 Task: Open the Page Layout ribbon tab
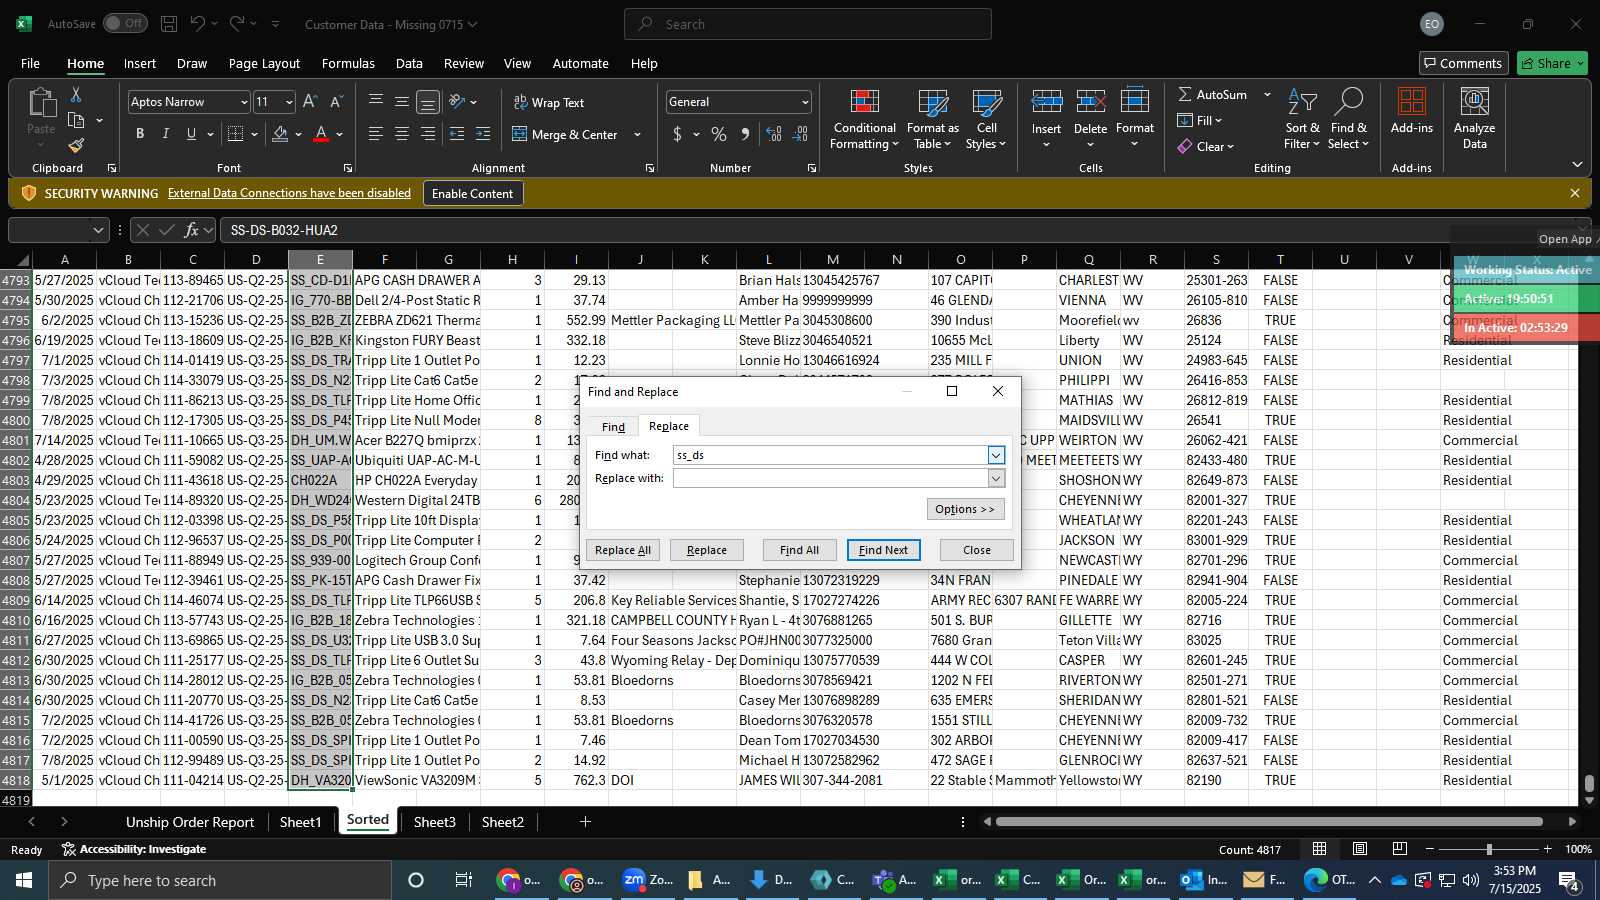point(264,63)
